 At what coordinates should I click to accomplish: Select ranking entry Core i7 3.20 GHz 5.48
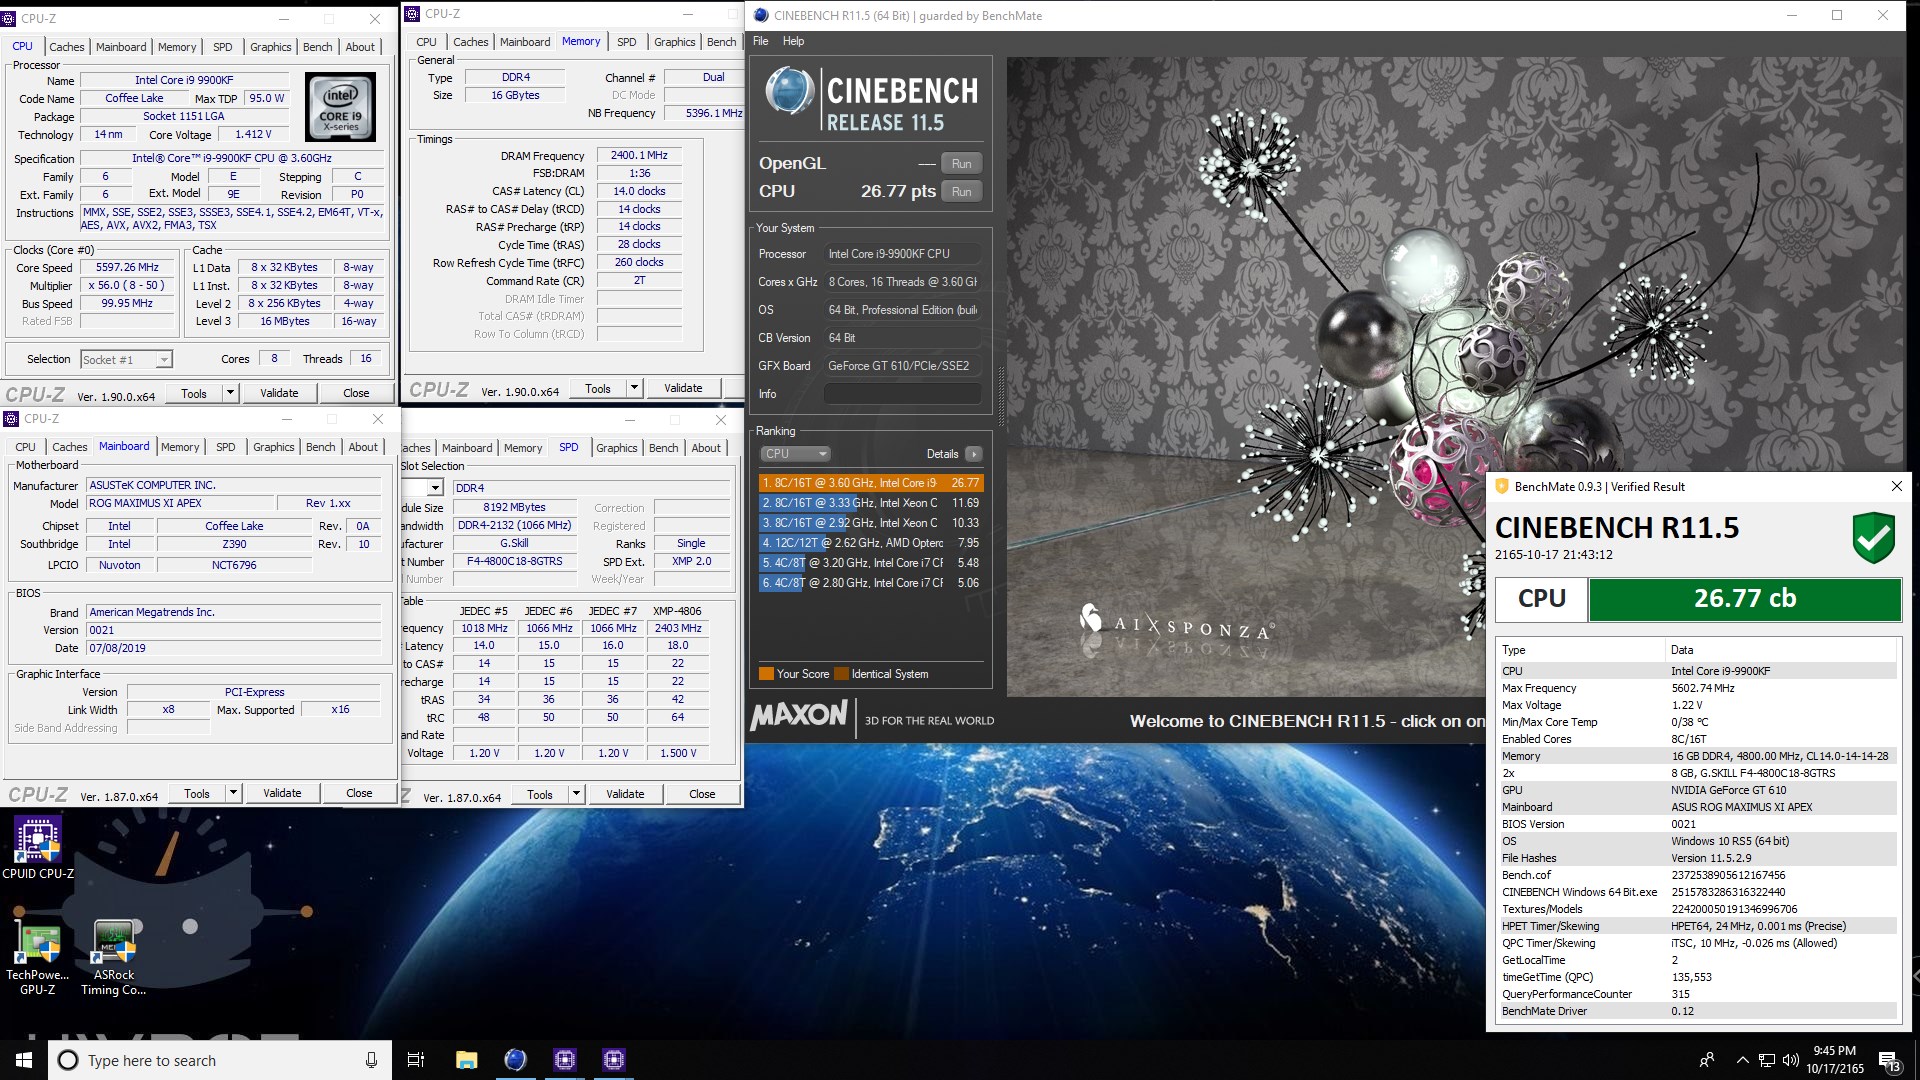pyautogui.click(x=871, y=563)
